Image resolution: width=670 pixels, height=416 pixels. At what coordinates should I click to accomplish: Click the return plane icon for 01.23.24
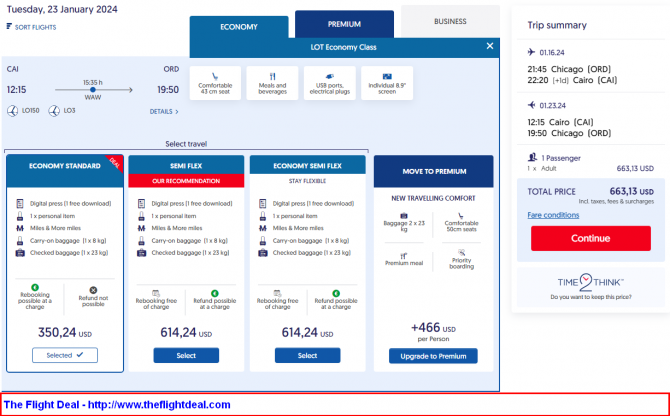pos(531,105)
